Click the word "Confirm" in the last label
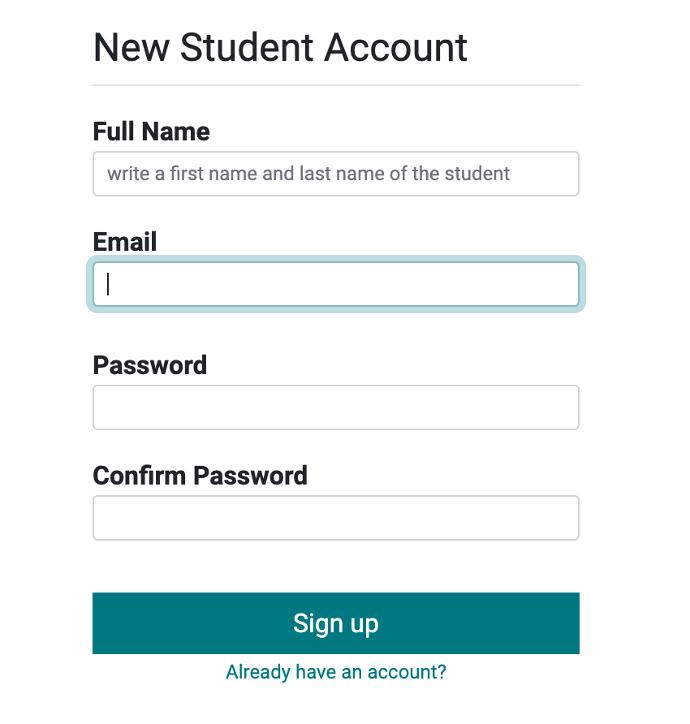This screenshot has height=724, width=690. tap(139, 476)
